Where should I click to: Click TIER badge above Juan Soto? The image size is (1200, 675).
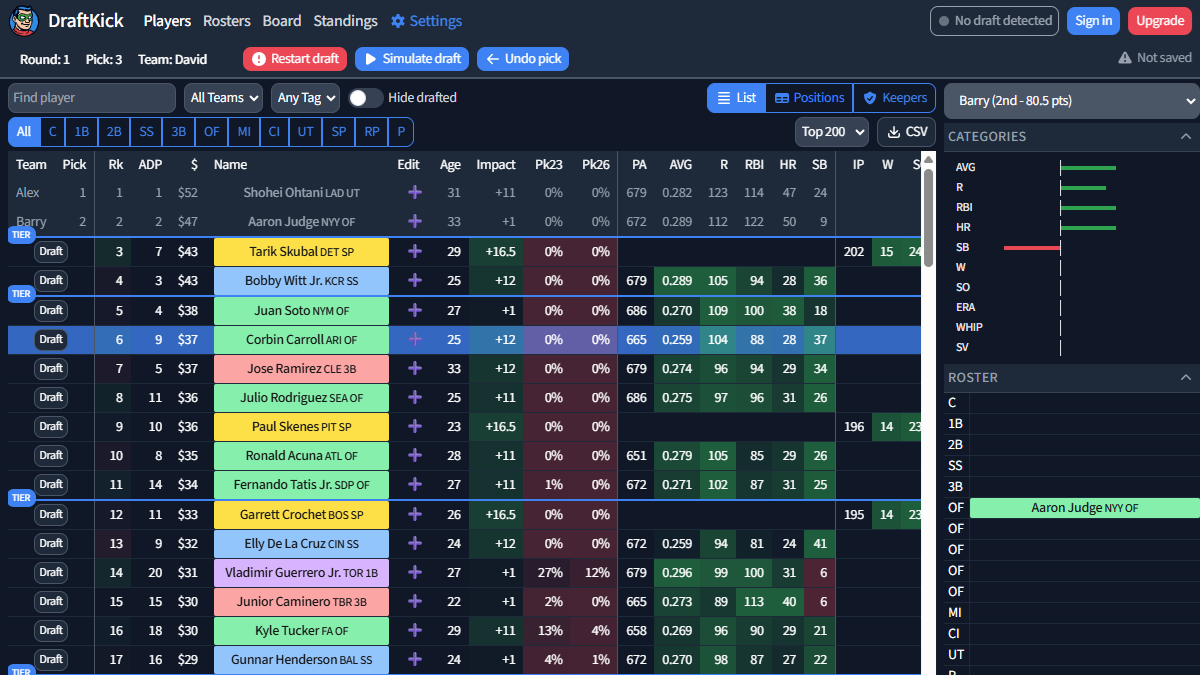[x=21, y=294]
